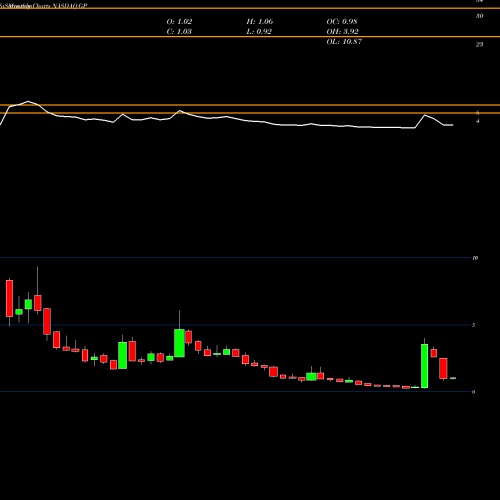This screenshot has height=500, width=500.
Task: Click the '4' upper axis label
Action: tap(478, 121)
